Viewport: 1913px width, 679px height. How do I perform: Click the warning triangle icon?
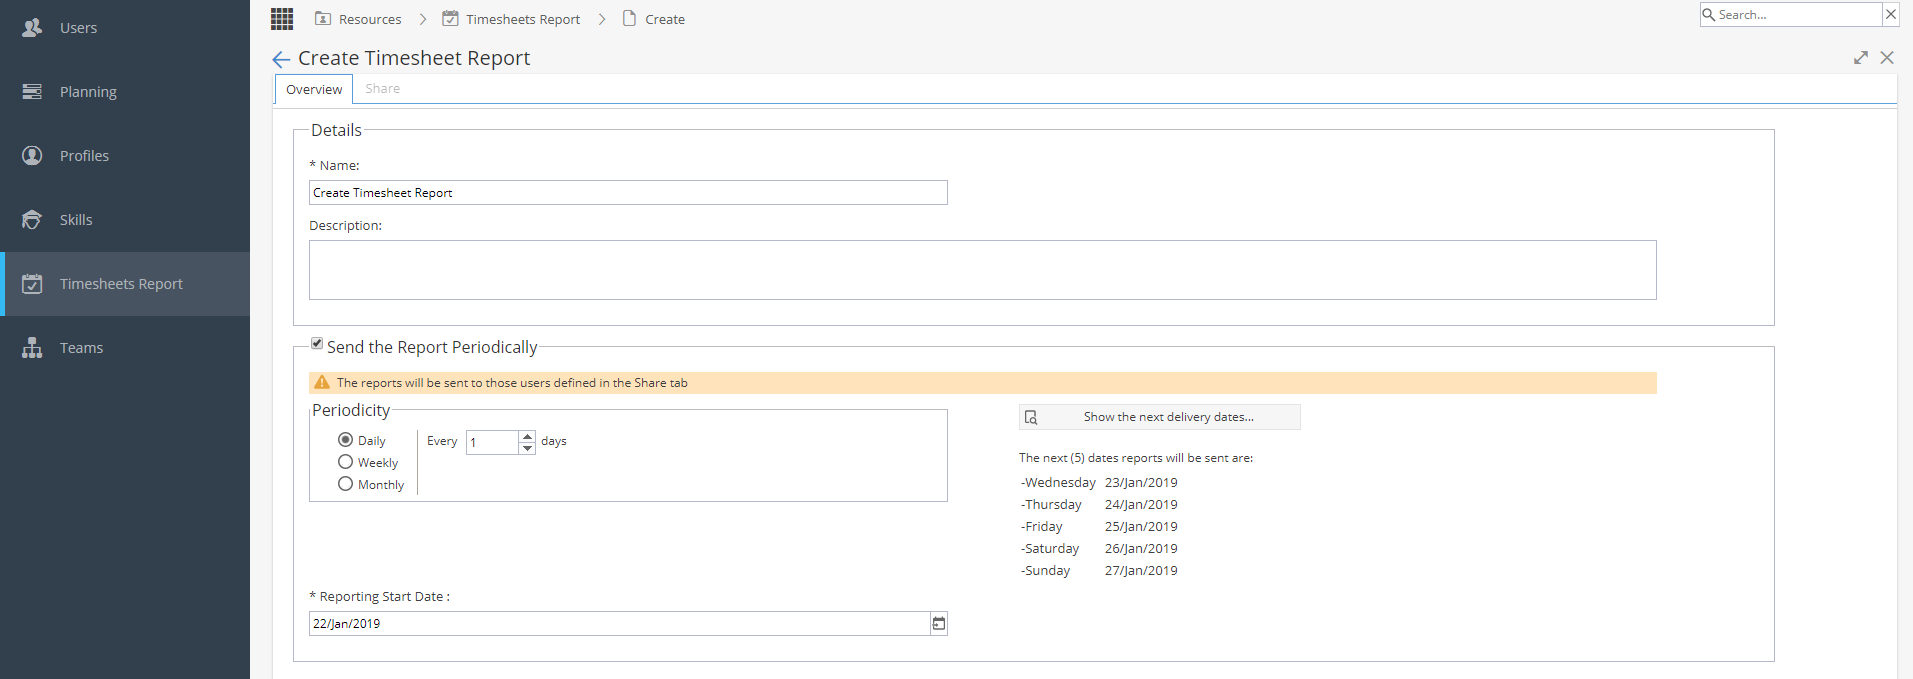[x=322, y=383]
